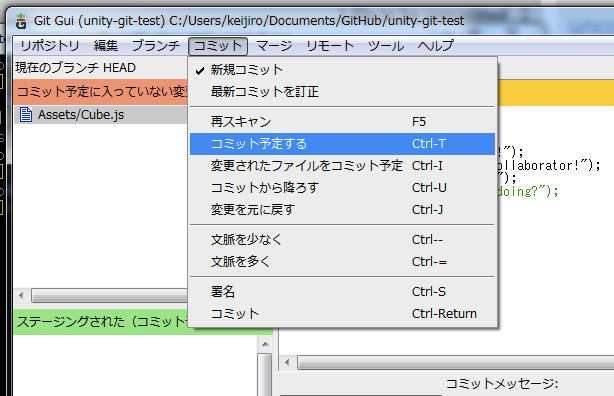Click 再スキャン menu entry
The image size is (614, 396).
coord(343,122)
